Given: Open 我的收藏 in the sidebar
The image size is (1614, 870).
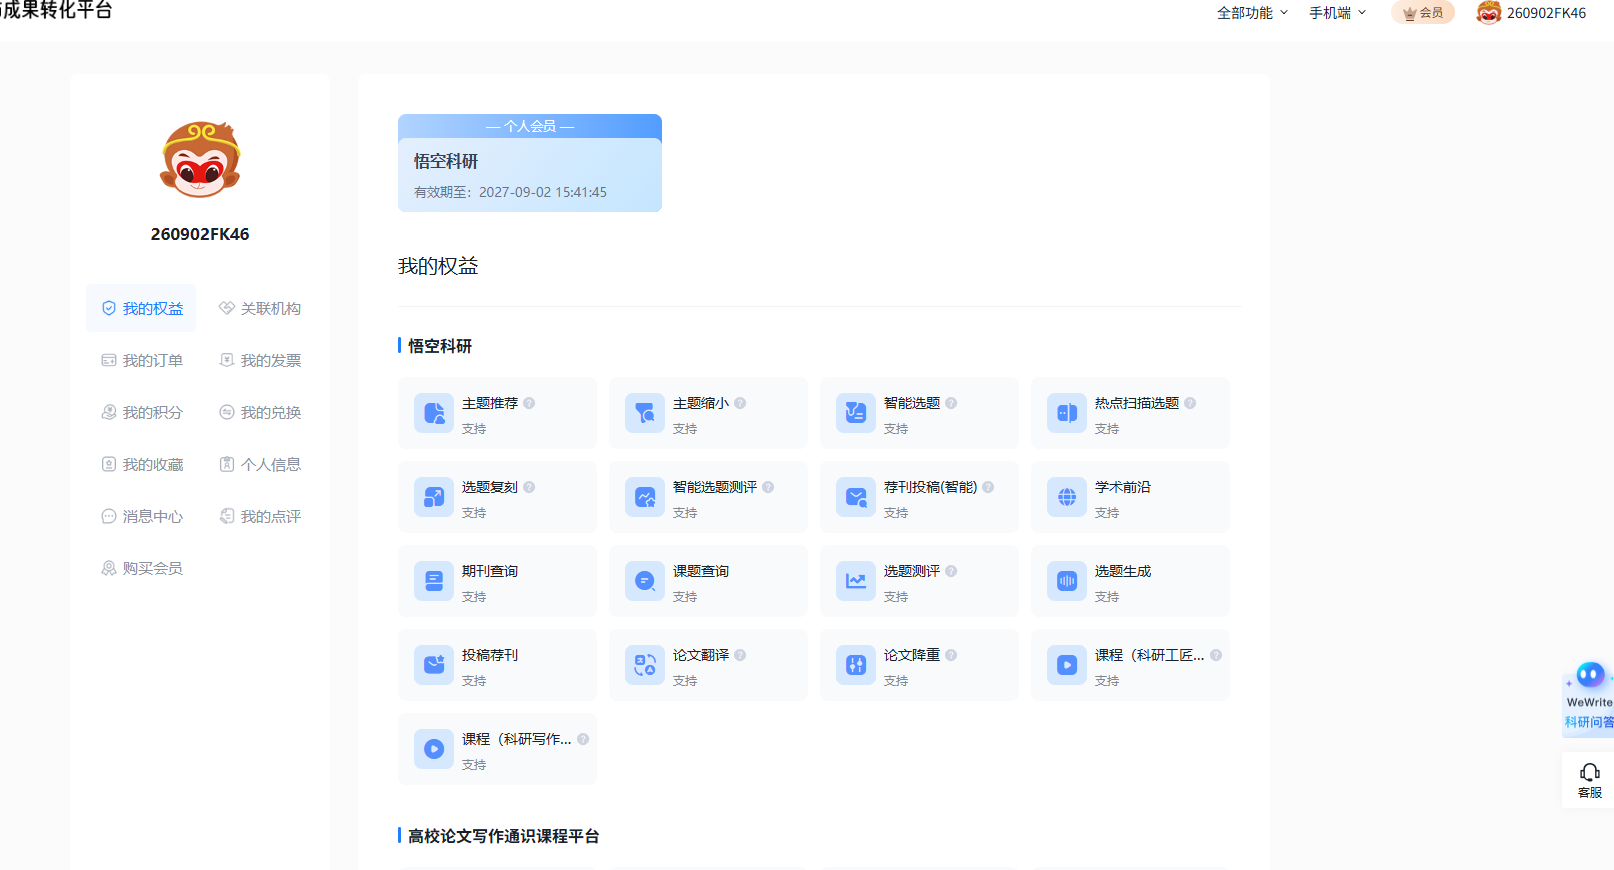Looking at the screenshot, I should [x=142, y=464].
